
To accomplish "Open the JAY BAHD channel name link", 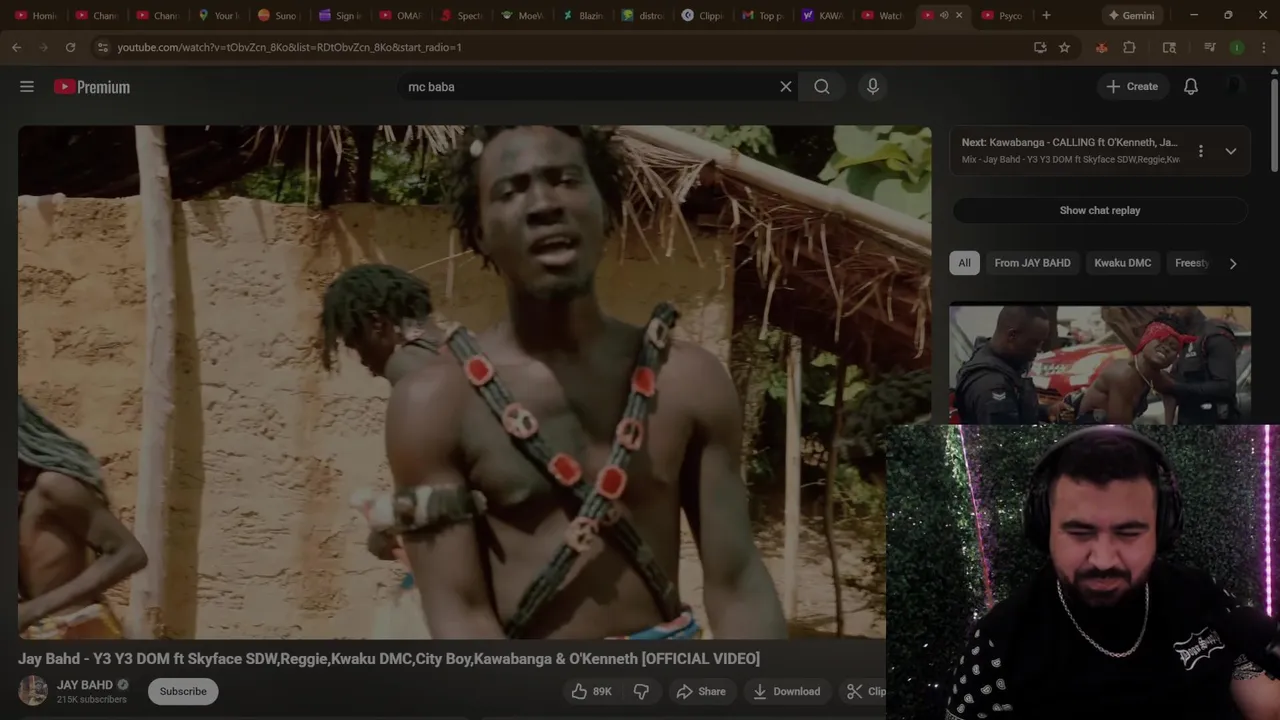I will pyautogui.click(x=85, y=685).
